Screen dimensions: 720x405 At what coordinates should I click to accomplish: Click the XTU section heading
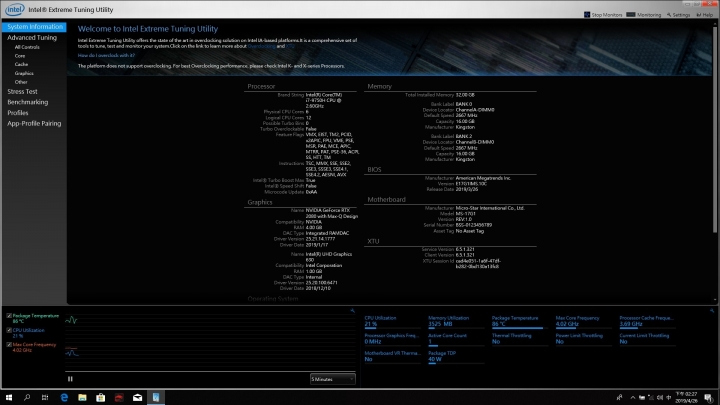373,241
